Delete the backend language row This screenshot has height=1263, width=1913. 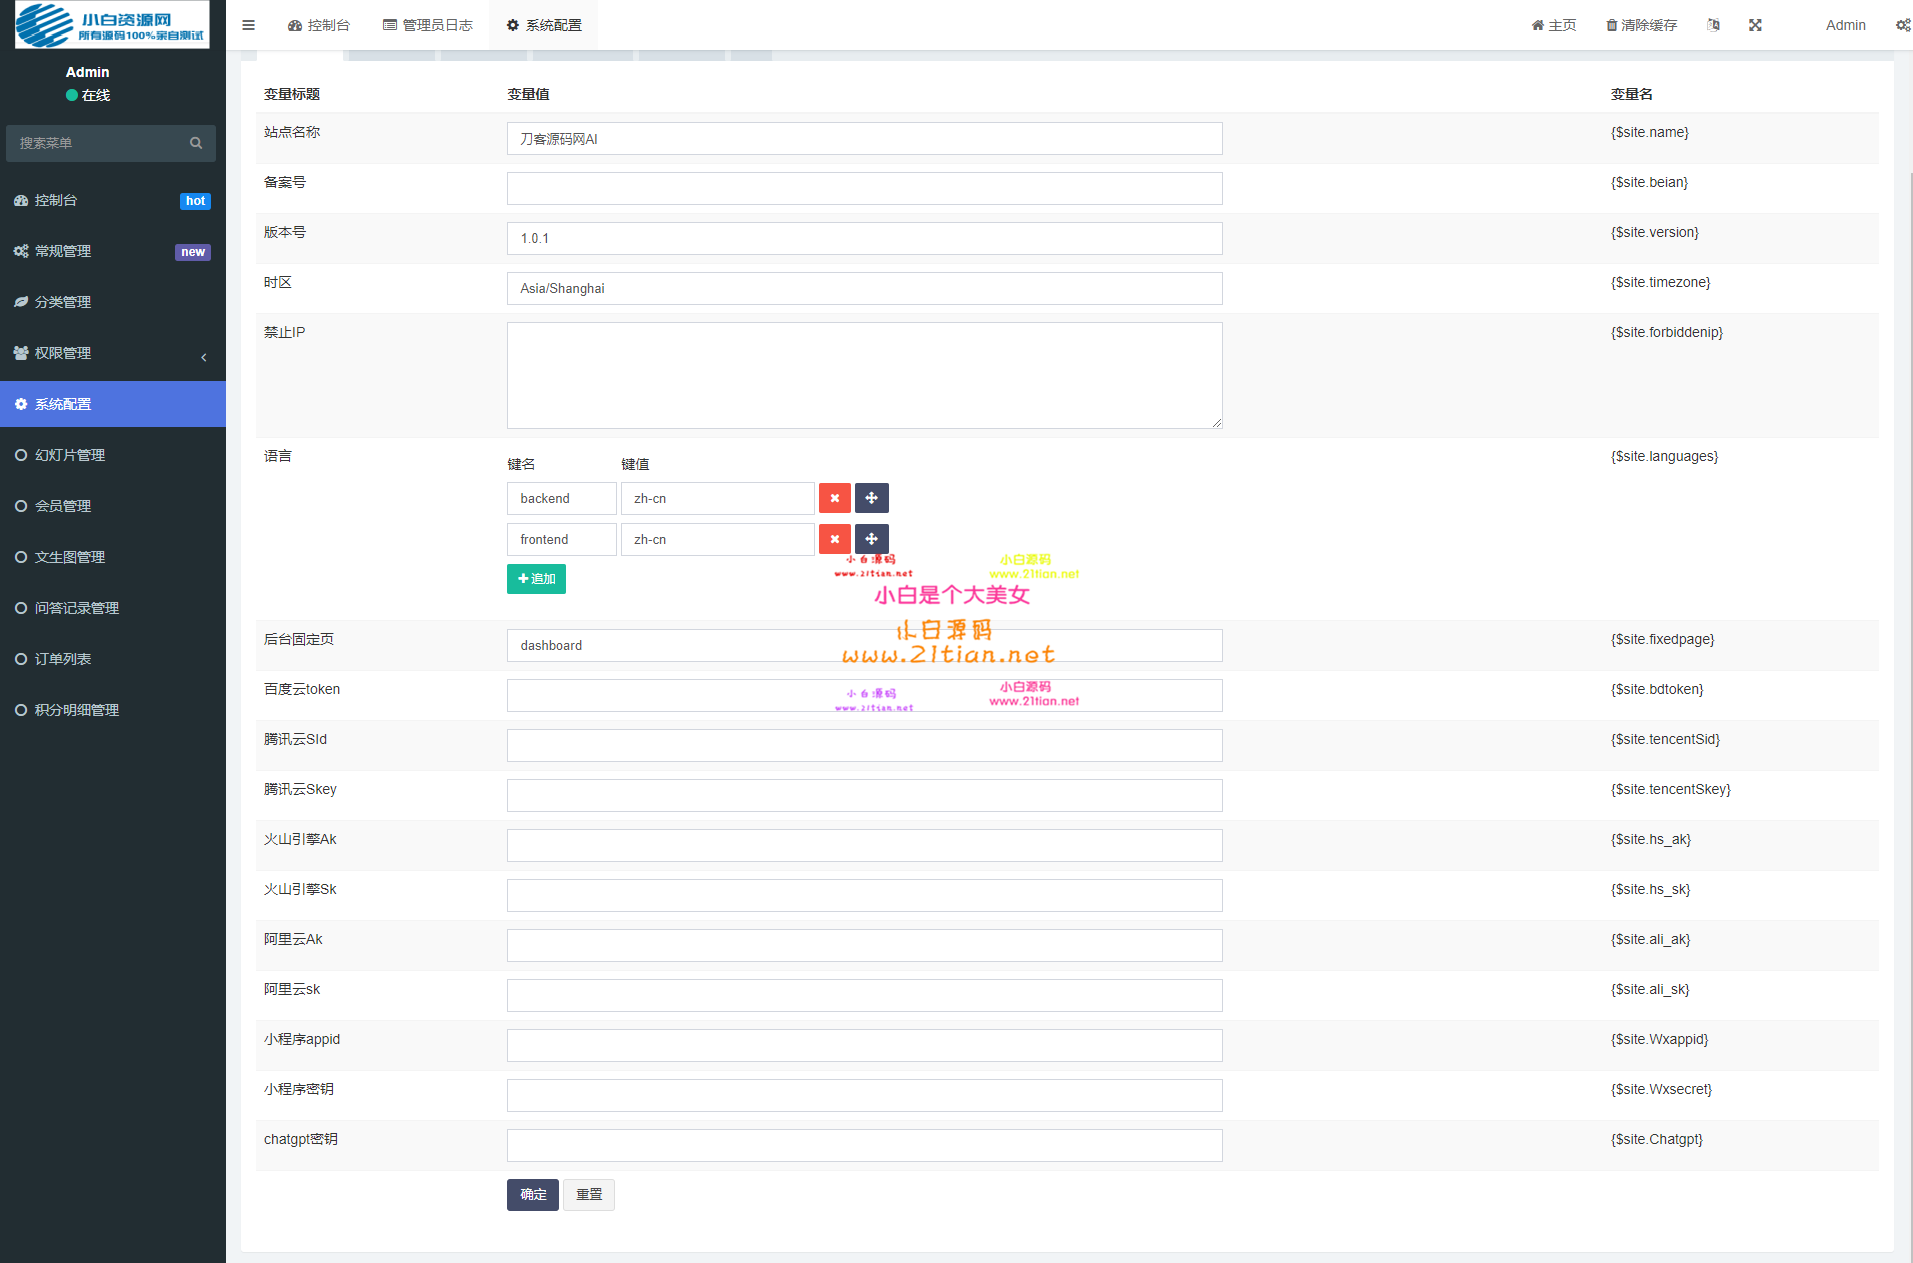[834, 498]
